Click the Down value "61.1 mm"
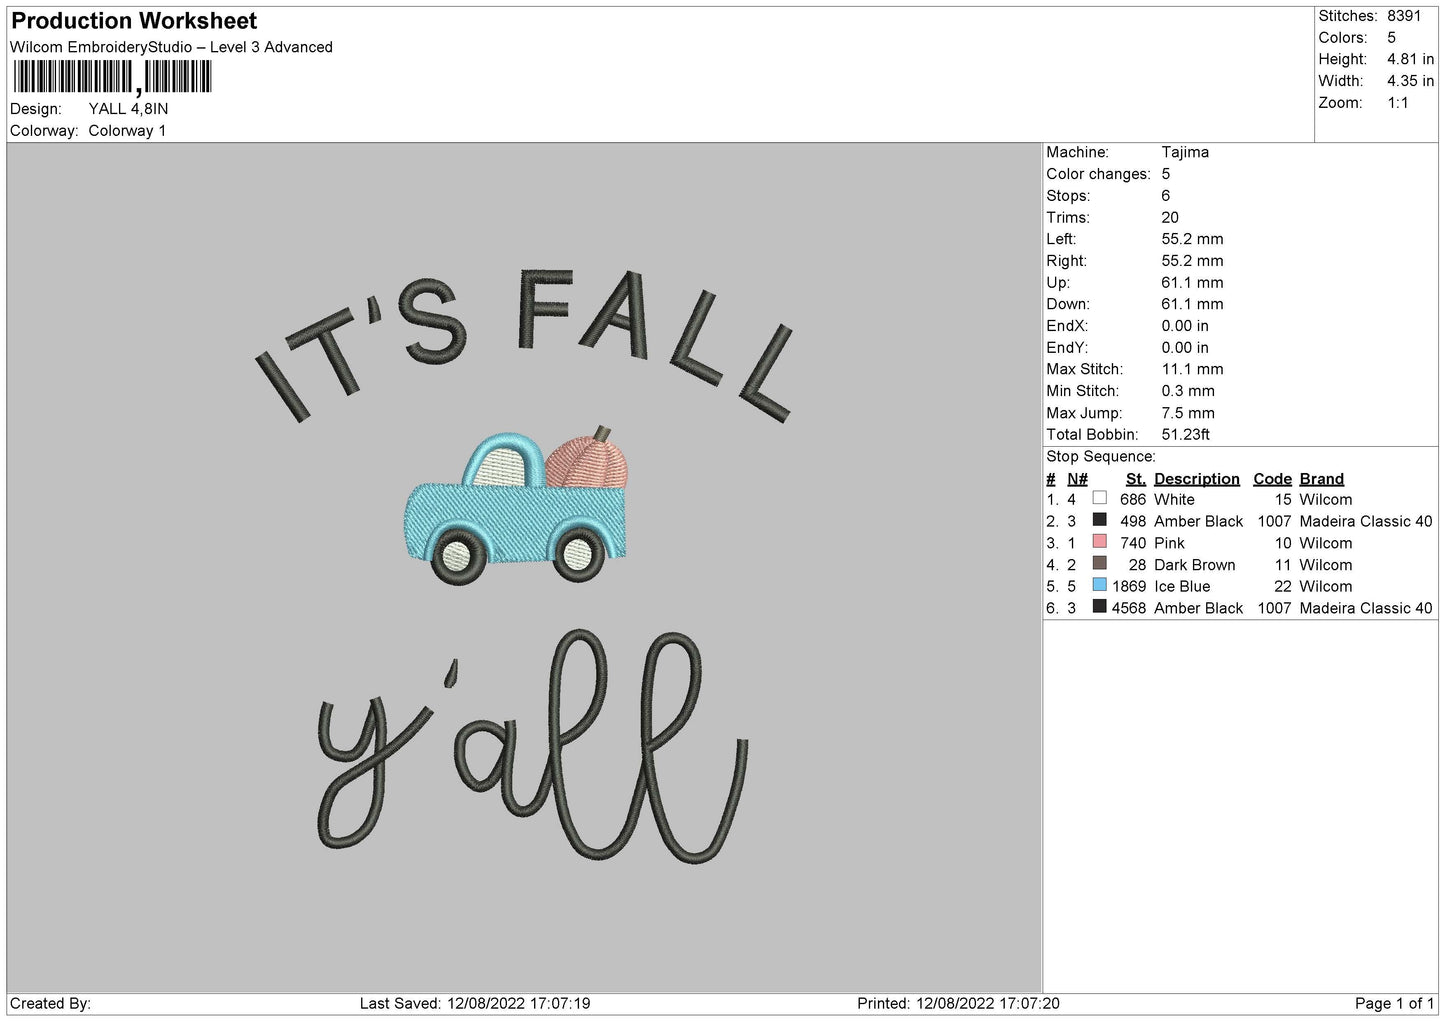This screenshot has height=1021, width=1445. point(1192,304)
